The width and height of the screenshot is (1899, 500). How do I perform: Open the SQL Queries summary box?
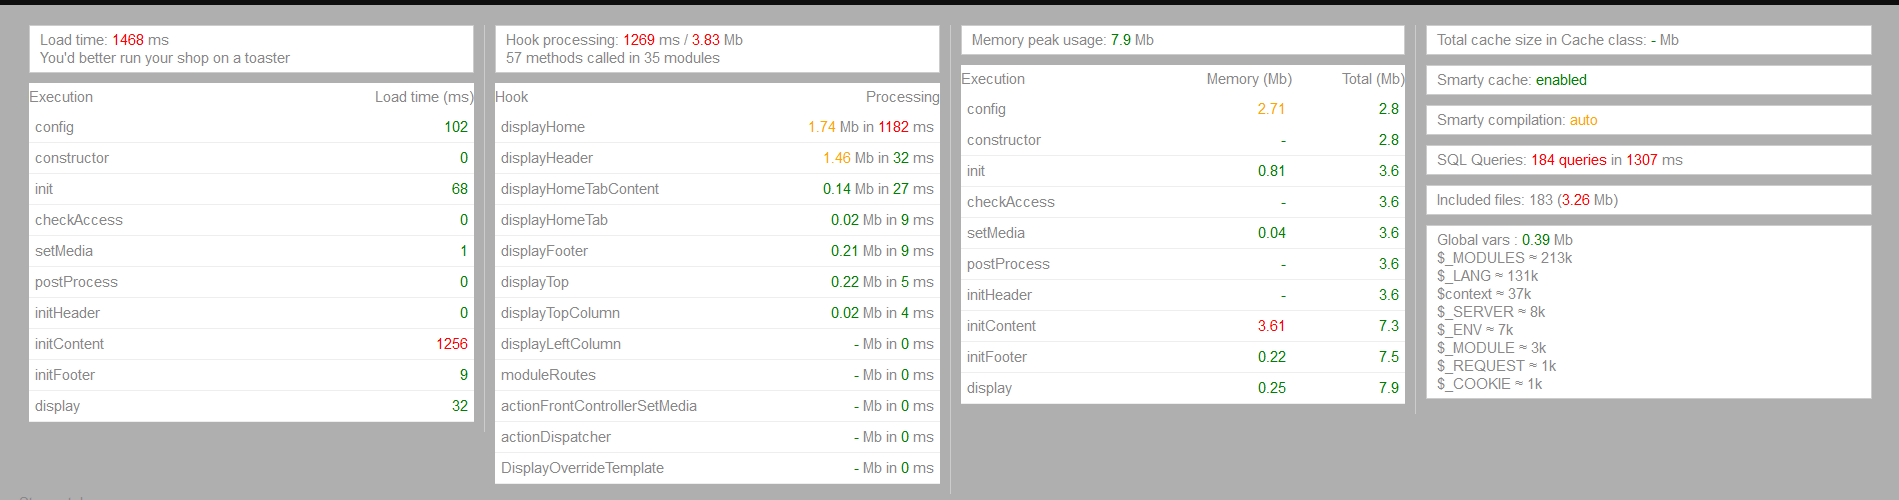(x=1648, y=160)
